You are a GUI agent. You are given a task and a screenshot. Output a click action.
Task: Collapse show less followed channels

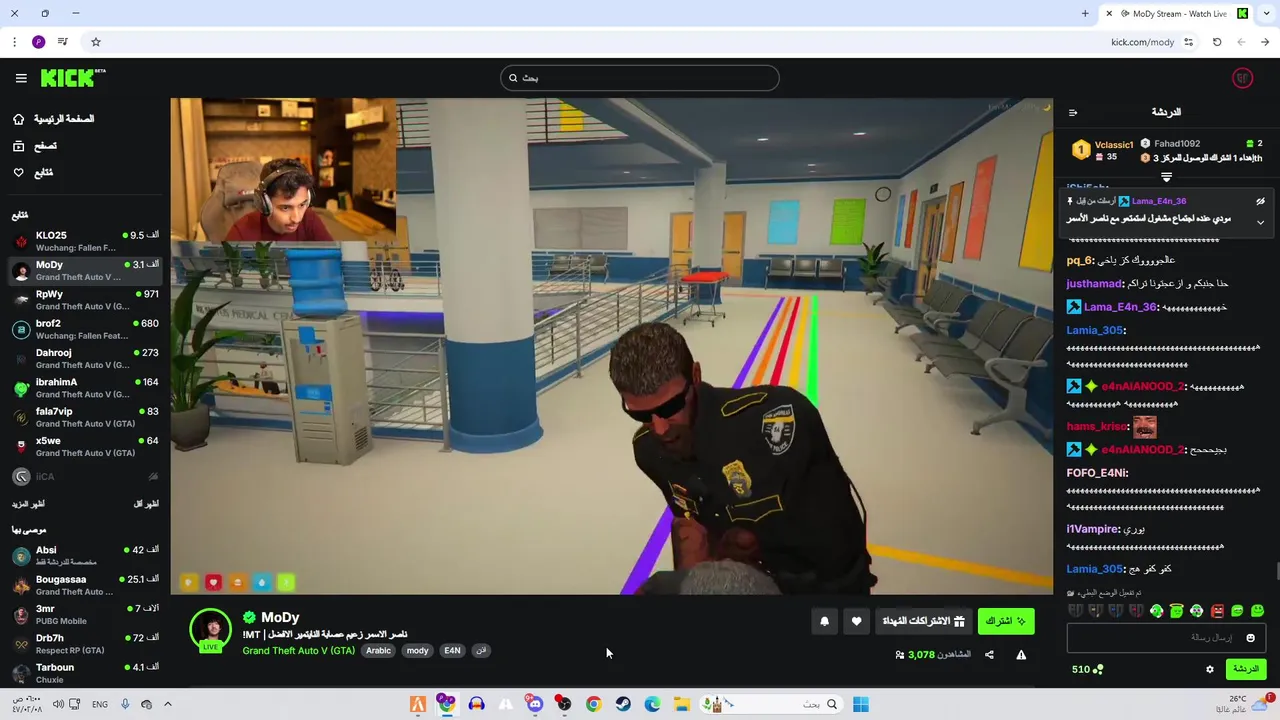point(146,504)
